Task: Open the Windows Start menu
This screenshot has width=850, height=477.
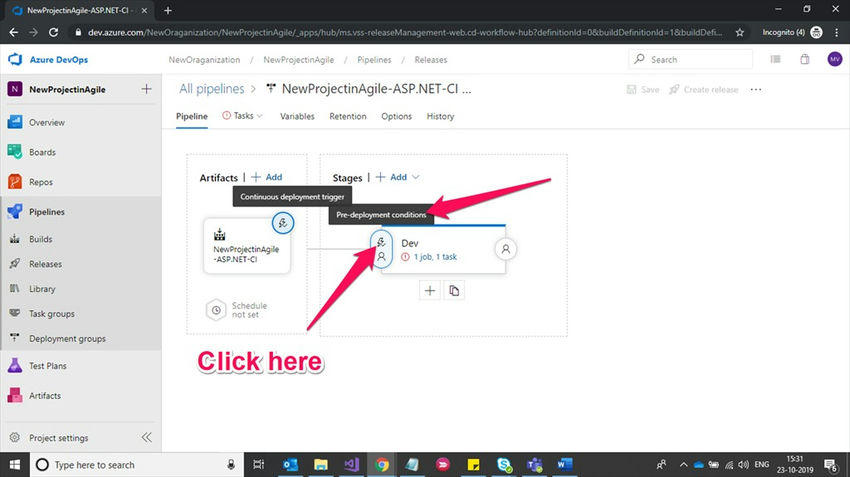Action: pyautogui.click(x=15, y=465)
